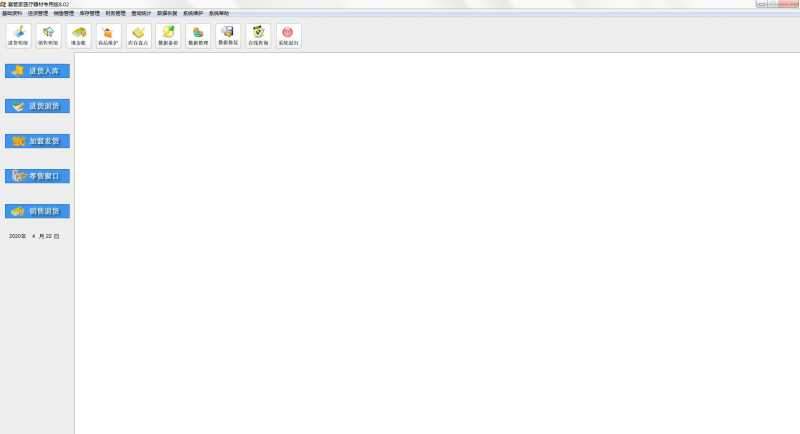The height and width of the screenshot is (434, 800).
Task: Open the 库存管理 menu
Action: pos(90,13)
